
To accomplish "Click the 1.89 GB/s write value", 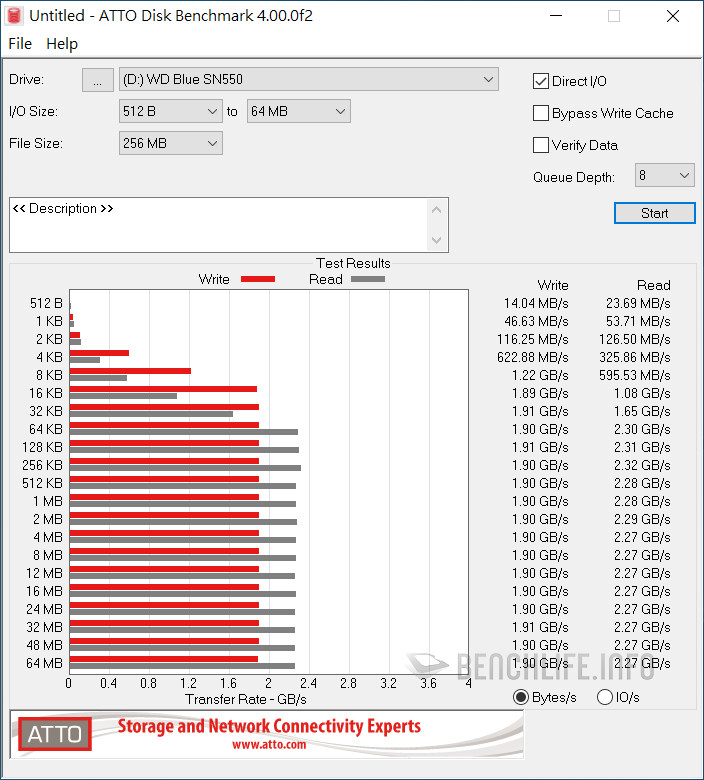I will [x=540, y=393].
